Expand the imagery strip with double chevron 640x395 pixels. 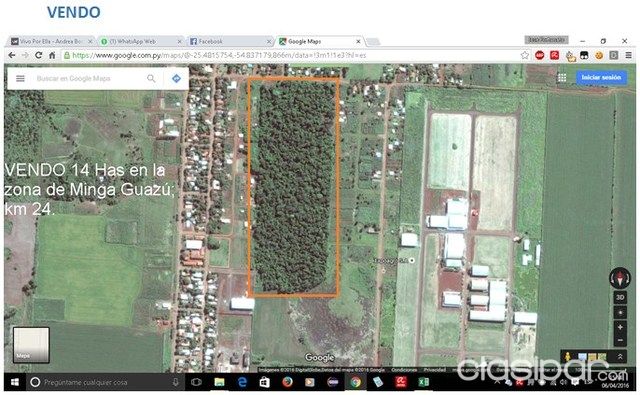[620, 357]
